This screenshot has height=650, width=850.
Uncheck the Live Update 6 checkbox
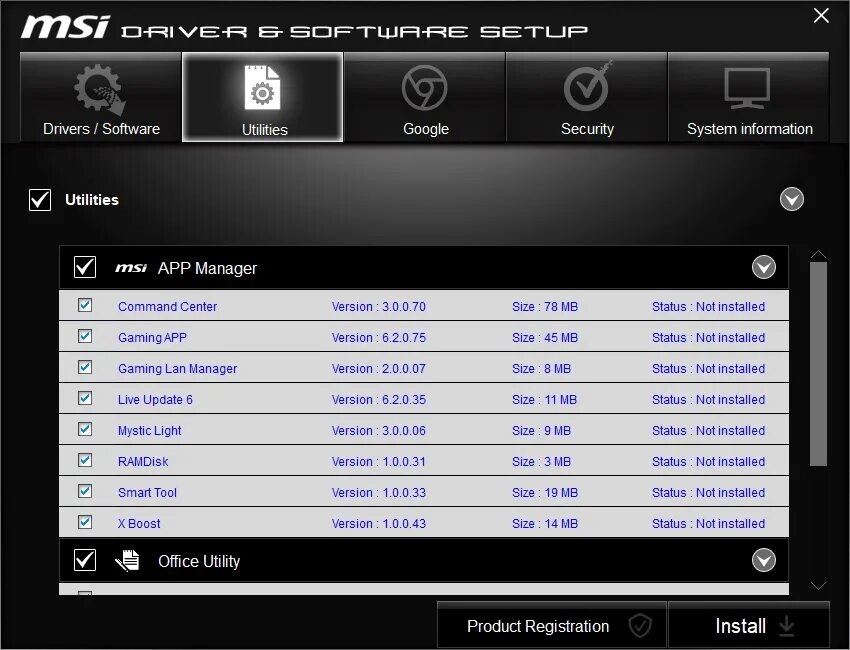pos(85,398)
